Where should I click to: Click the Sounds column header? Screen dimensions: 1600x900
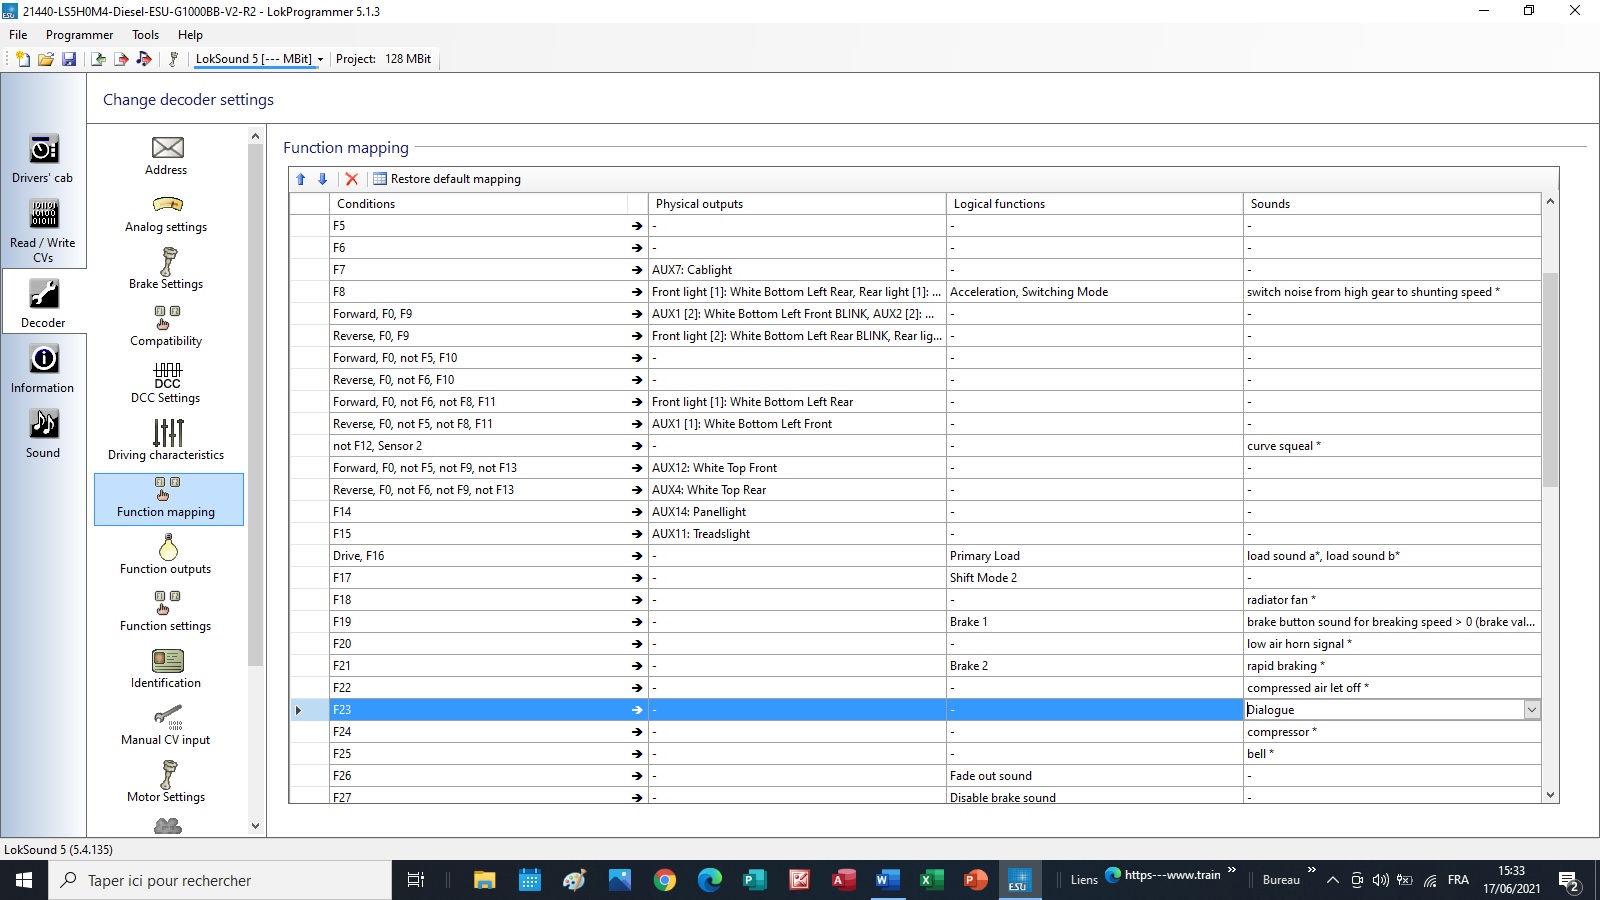(1392, 204)
